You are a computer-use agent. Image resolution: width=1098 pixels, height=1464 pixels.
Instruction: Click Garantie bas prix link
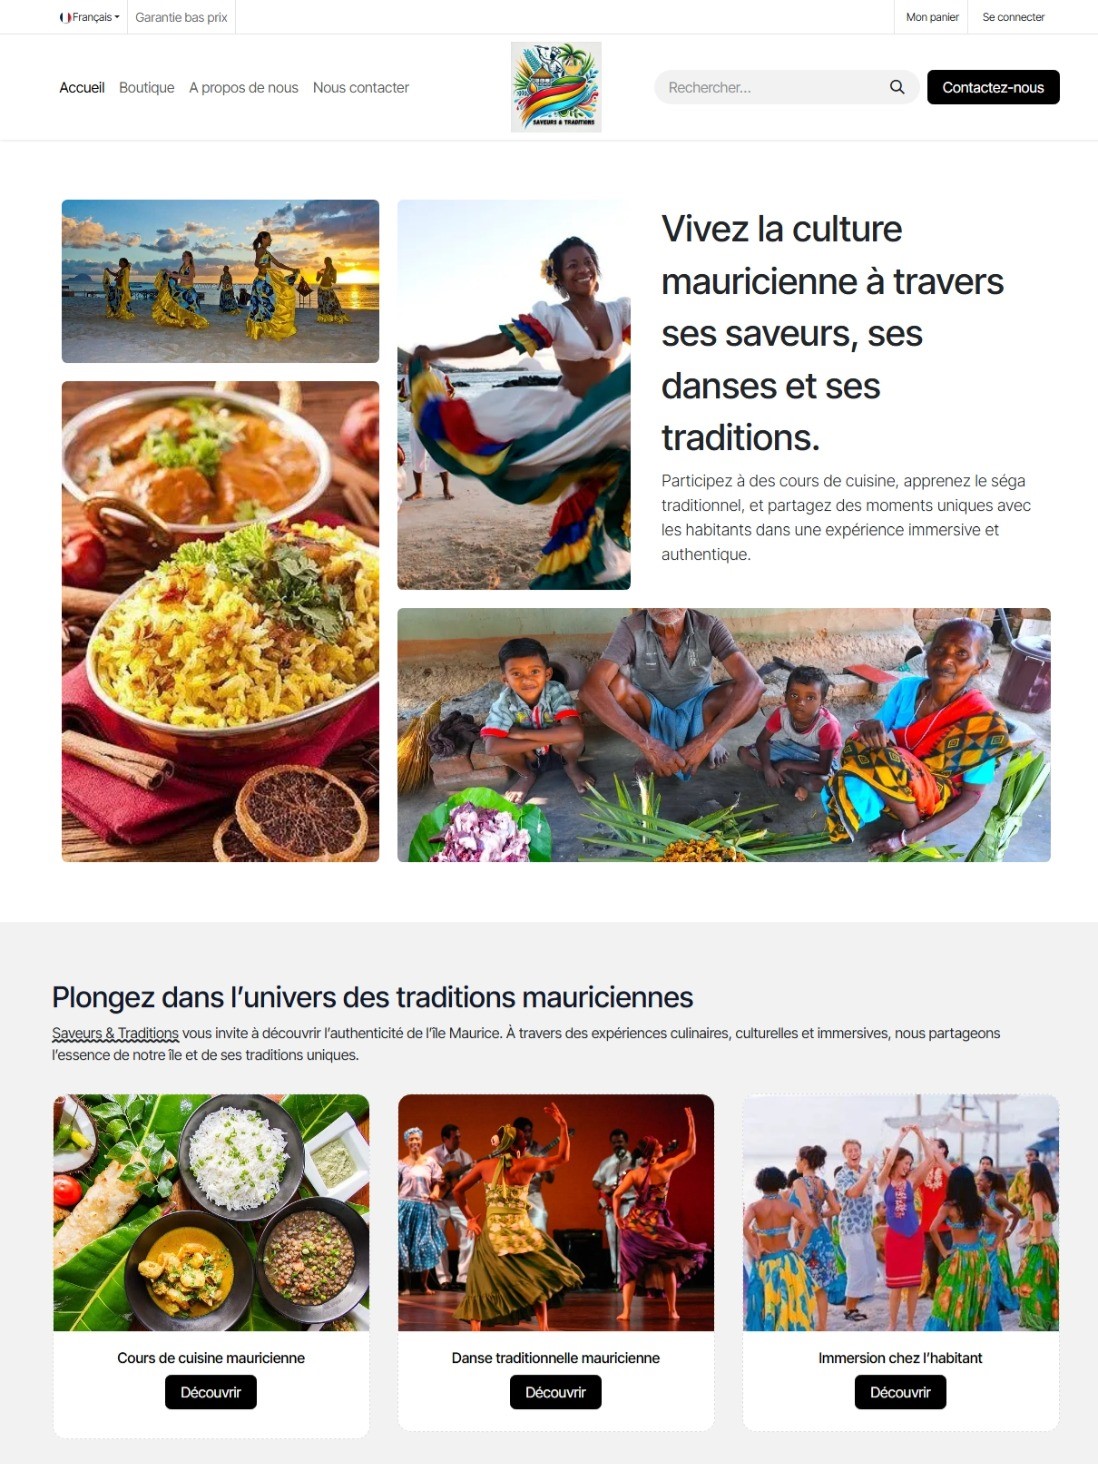181,17
